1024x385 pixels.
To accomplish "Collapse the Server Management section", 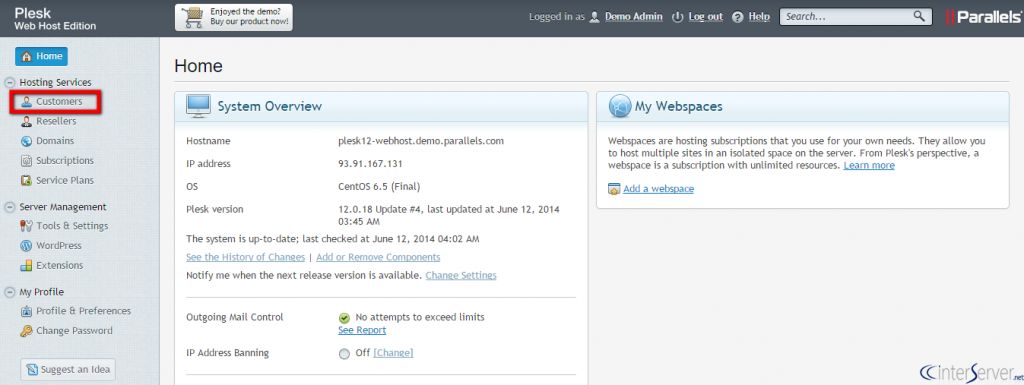I will [x=9, y=207].
